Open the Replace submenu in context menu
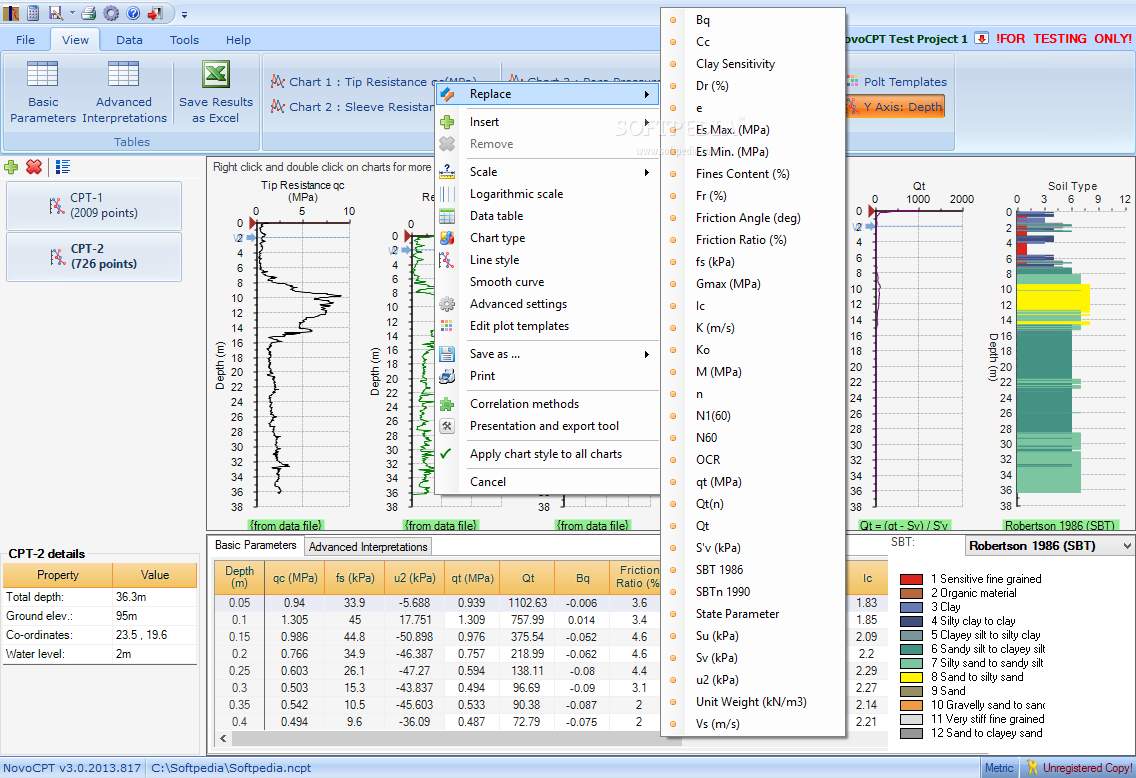The width and height of the screenshot is (1136, 778). point(547,94)
